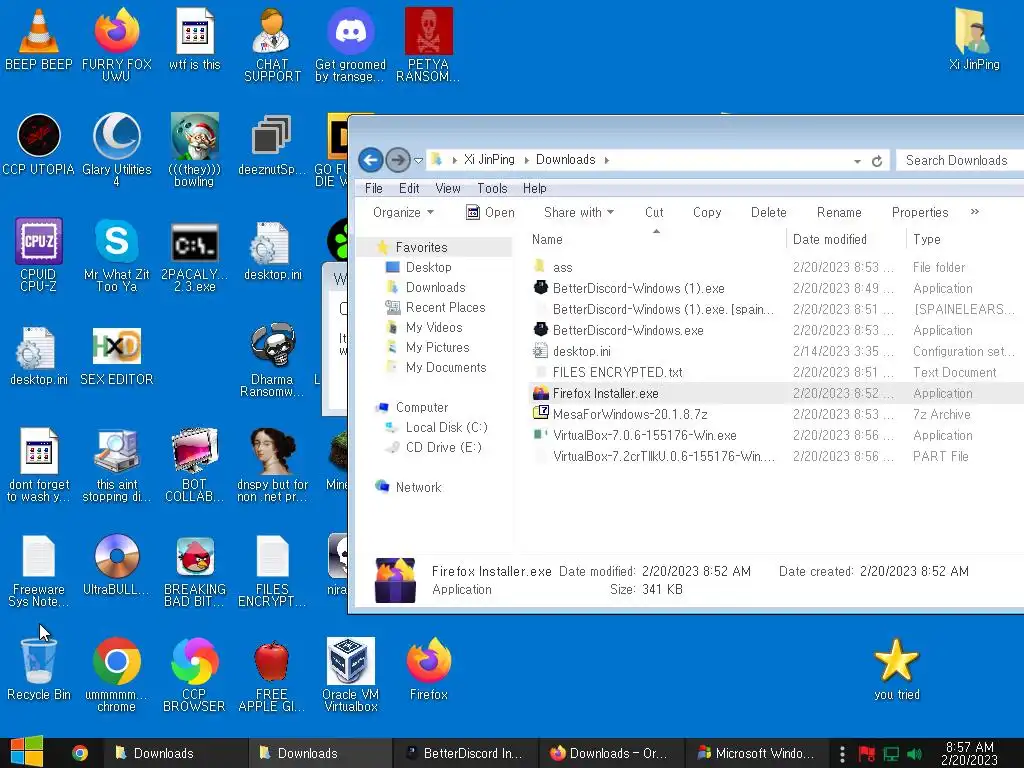Viewport: 1024px width, 768px height.
Task: Click the volume speaker tray icon
Action: 915,754
